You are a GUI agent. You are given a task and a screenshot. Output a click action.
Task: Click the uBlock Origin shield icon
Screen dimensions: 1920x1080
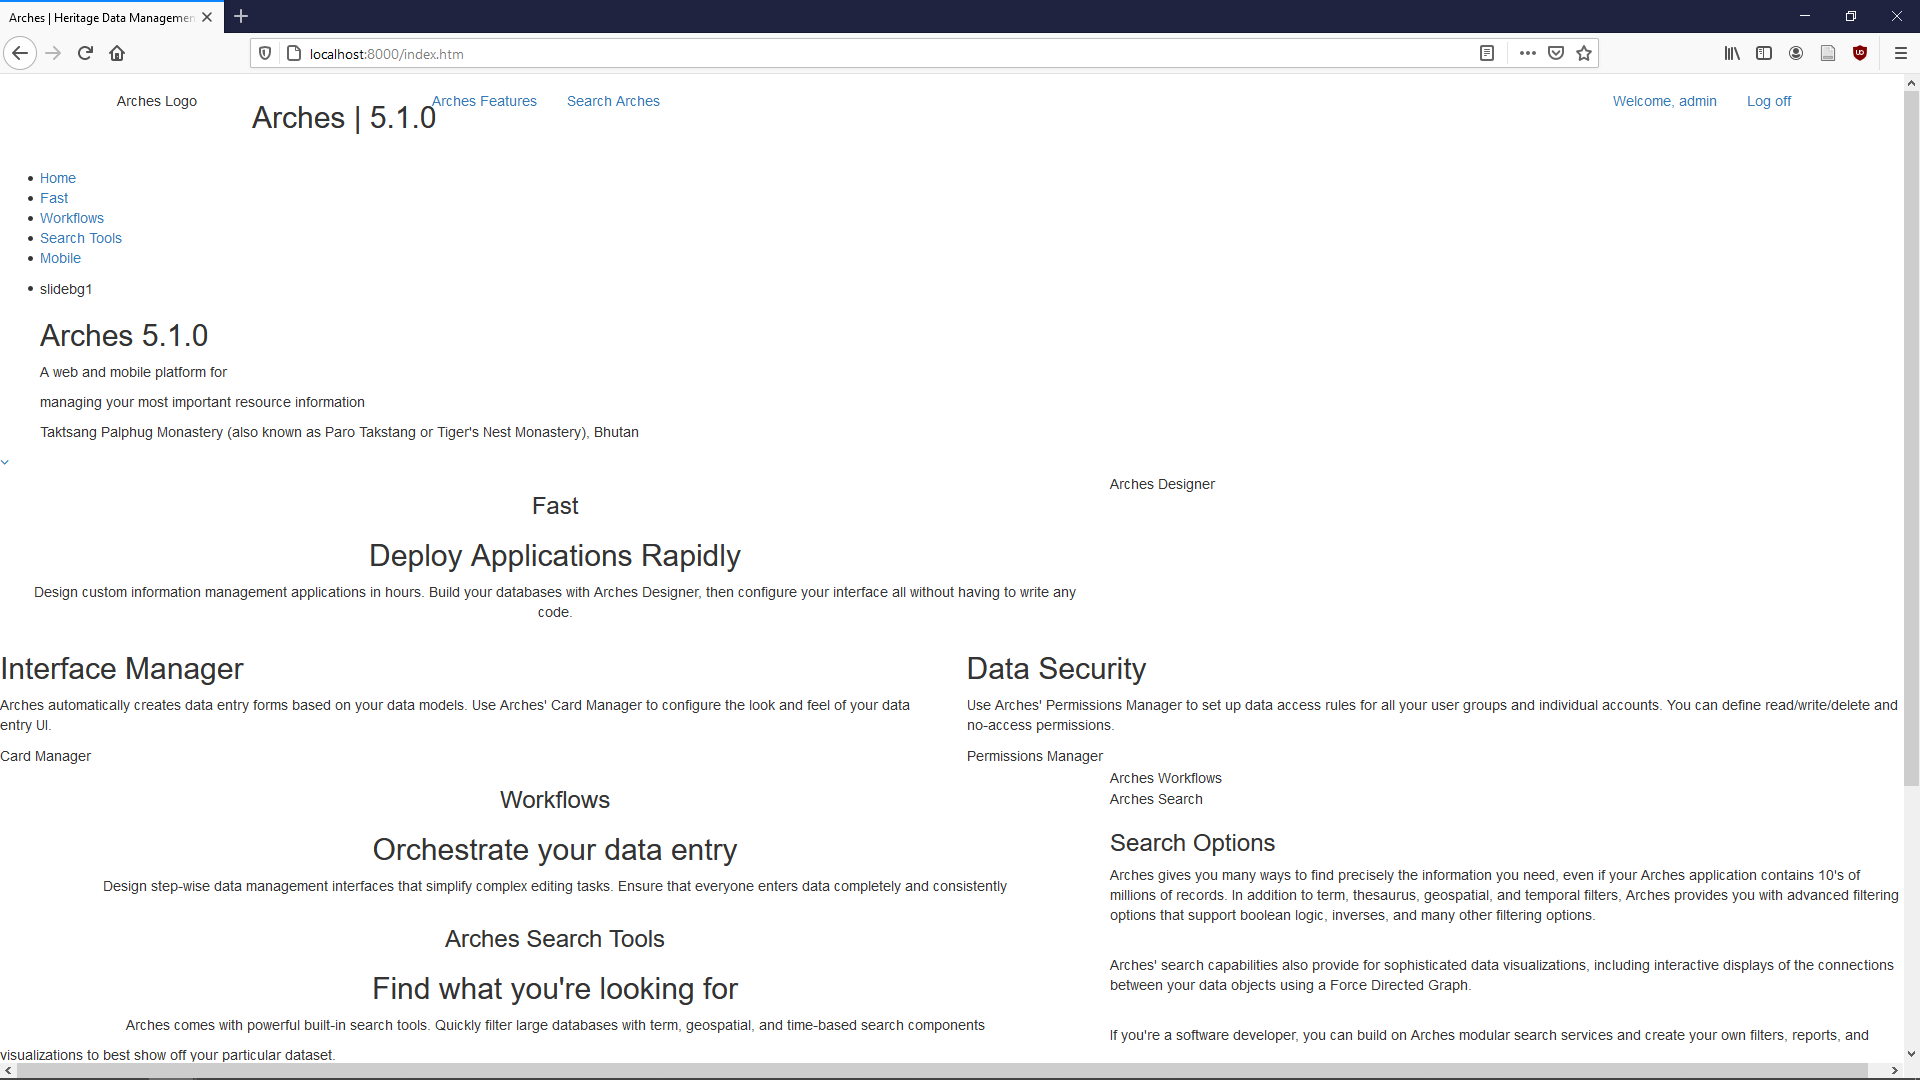point(1861,53)
